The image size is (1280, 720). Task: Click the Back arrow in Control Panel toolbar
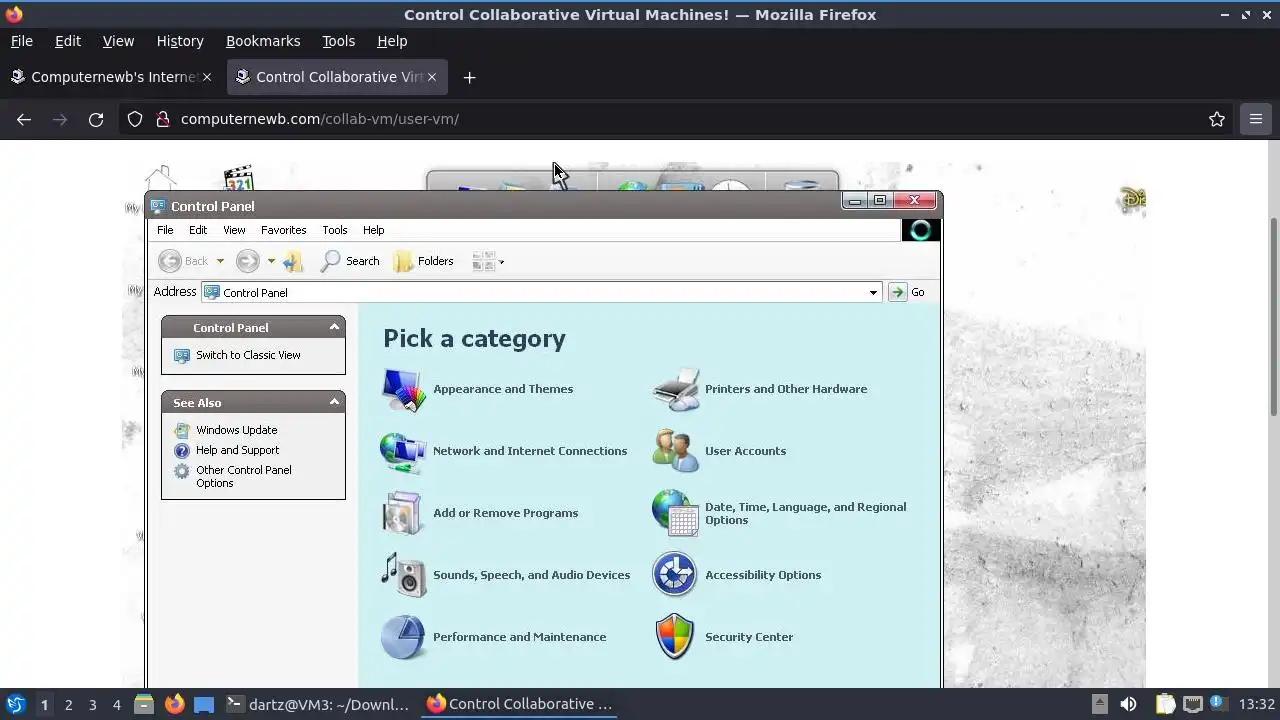(x=170, y=261)
